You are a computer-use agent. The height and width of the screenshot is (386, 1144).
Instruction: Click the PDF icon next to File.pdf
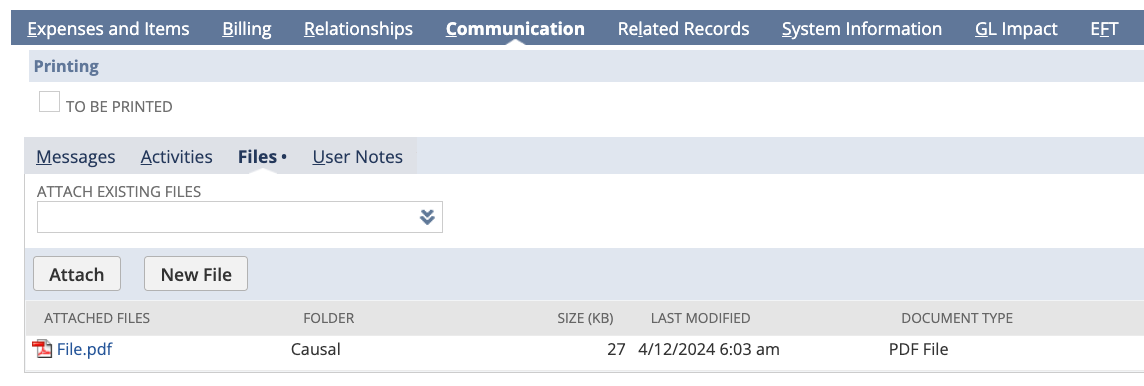pyautogui.click(x=42, y=350)
